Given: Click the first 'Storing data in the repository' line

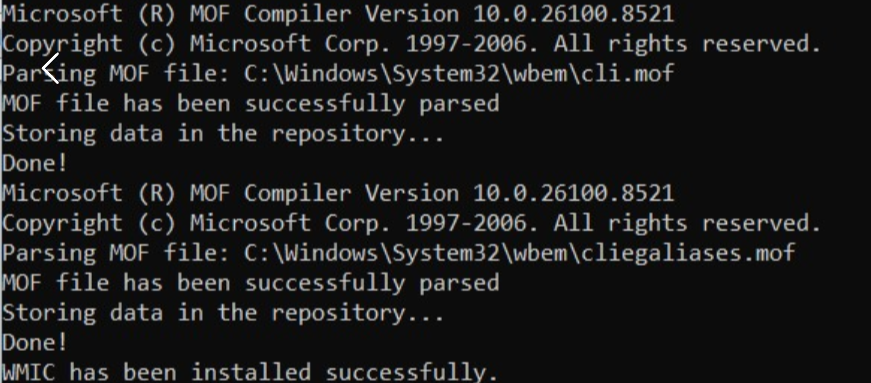Looking at the screenshot, I should (223, 134).
